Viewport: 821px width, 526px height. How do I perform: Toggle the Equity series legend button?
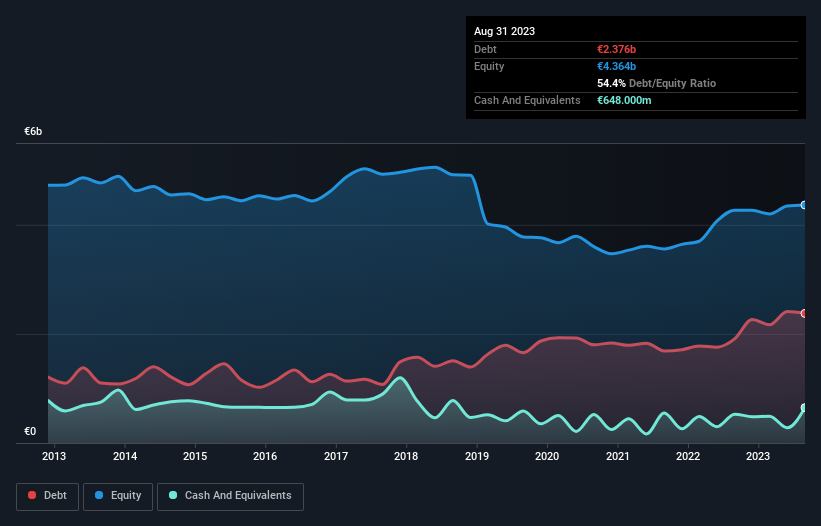118,496
